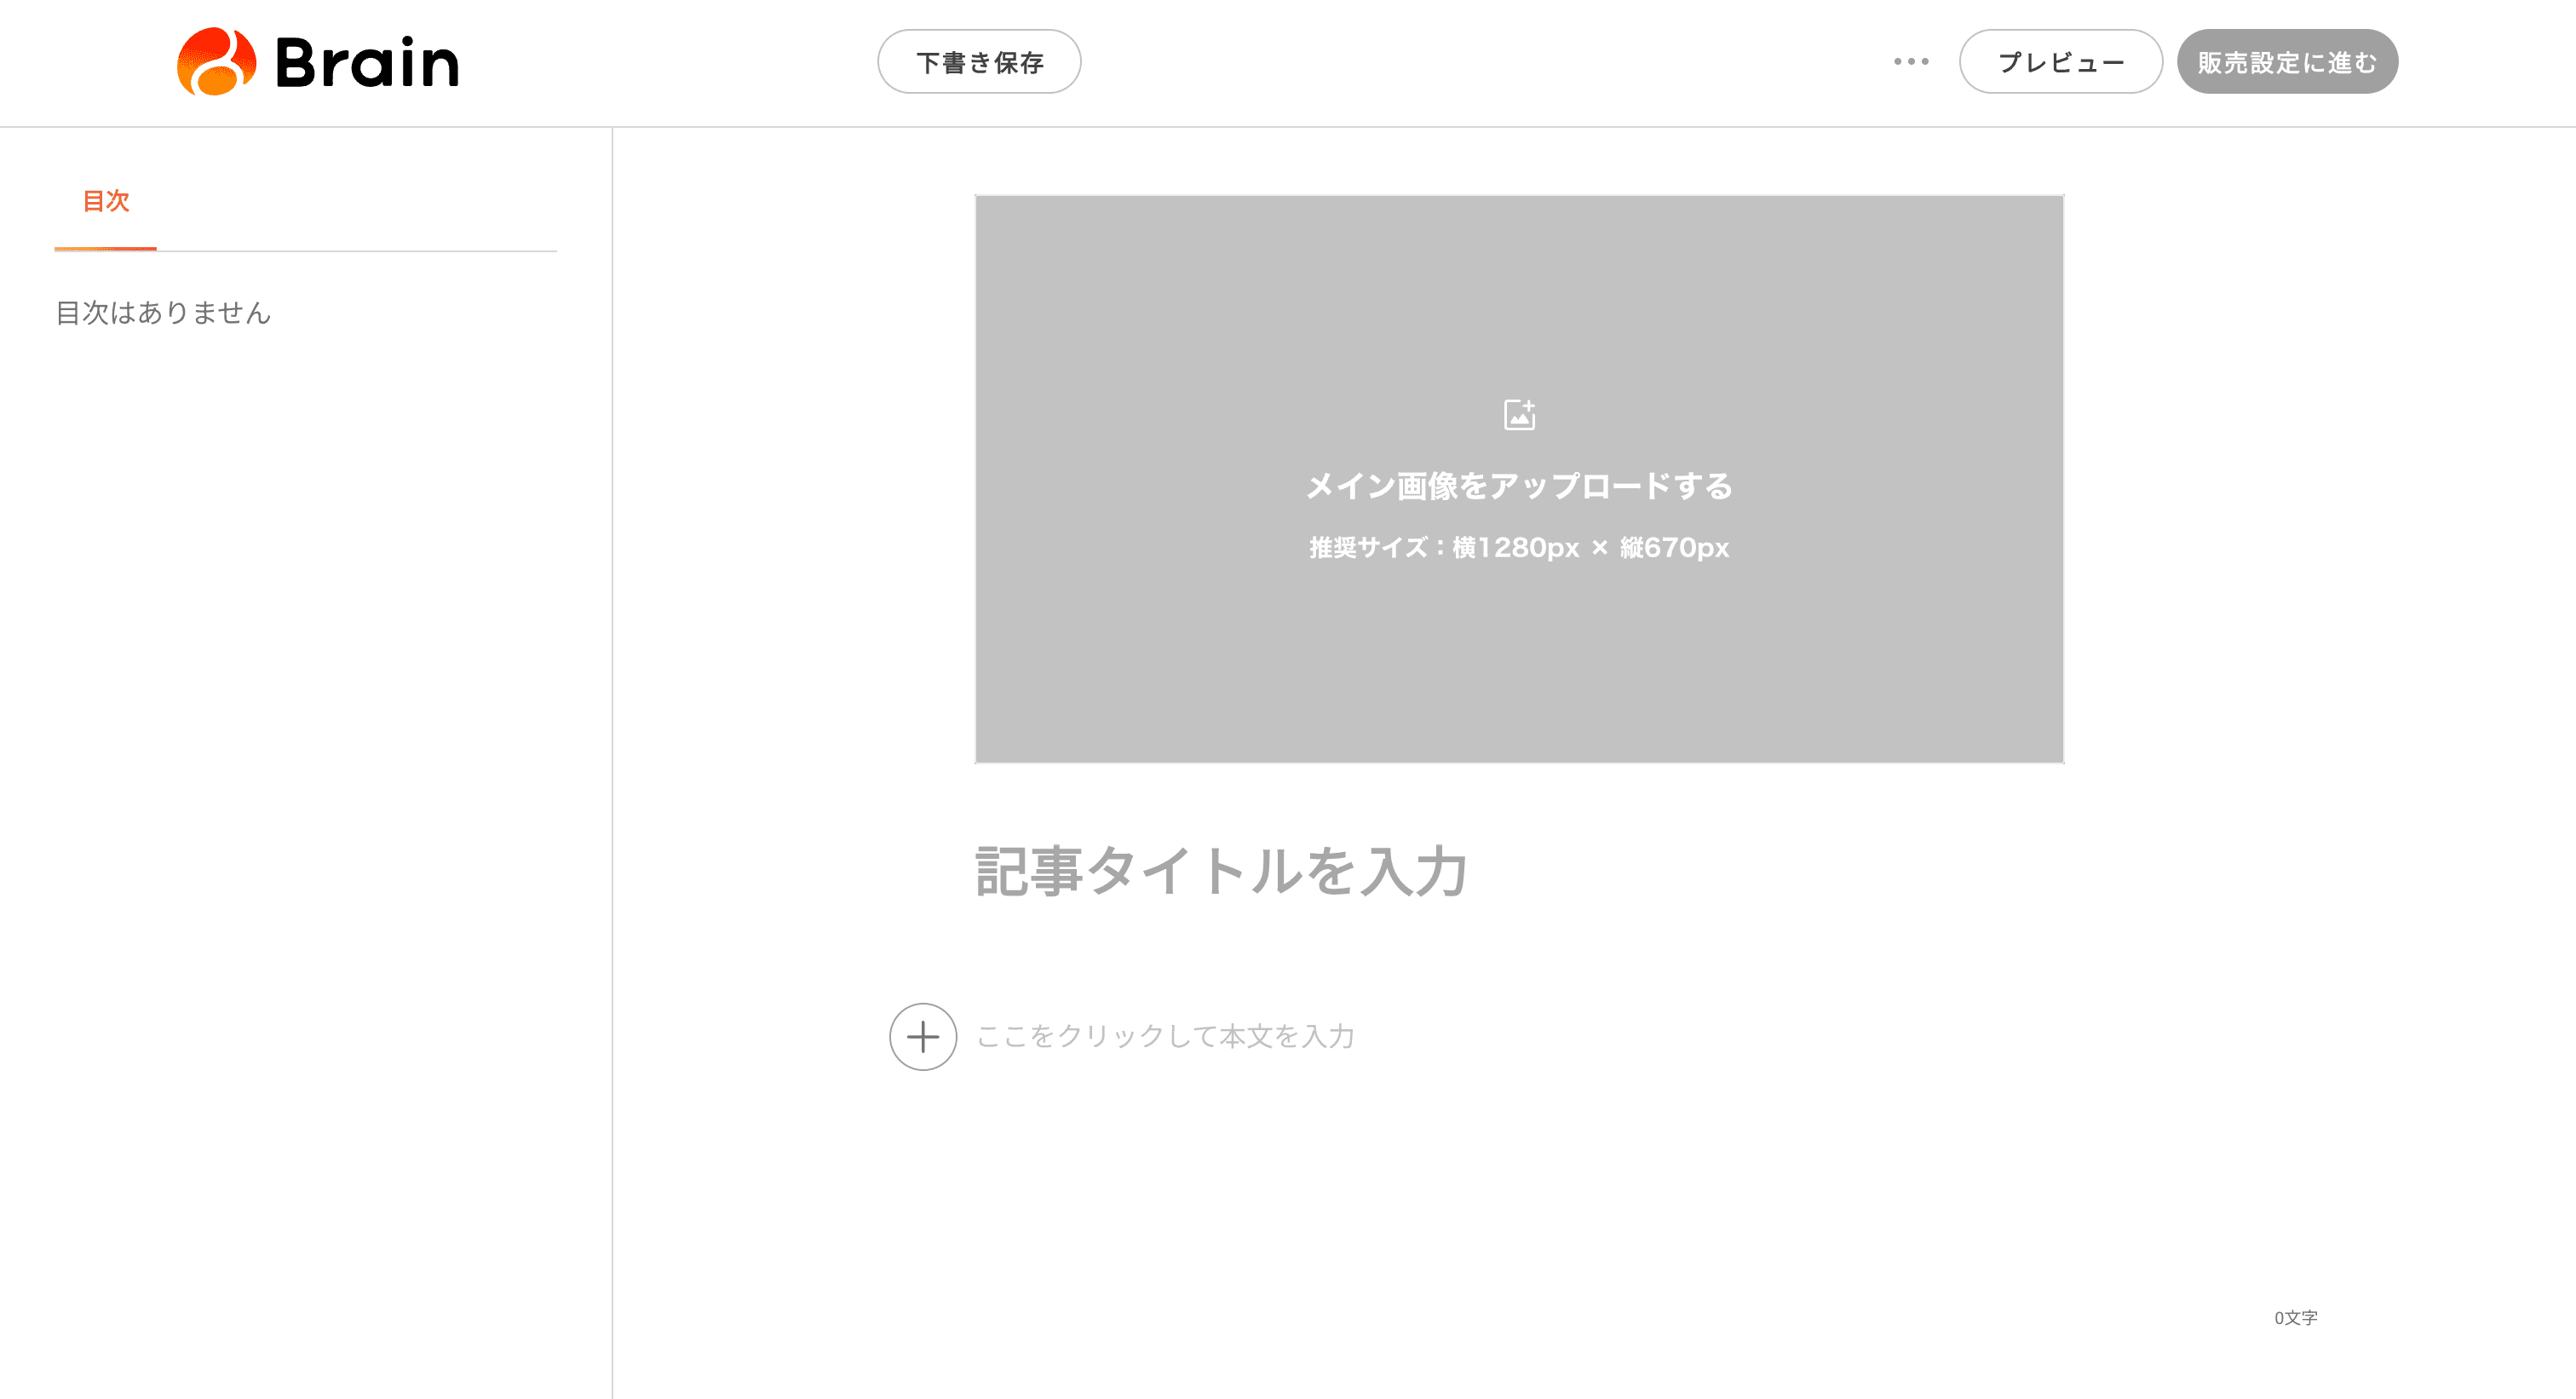Click the Brain wordmark text
Viewport: 2576px width, 1399px height.
tap(367, 63)
